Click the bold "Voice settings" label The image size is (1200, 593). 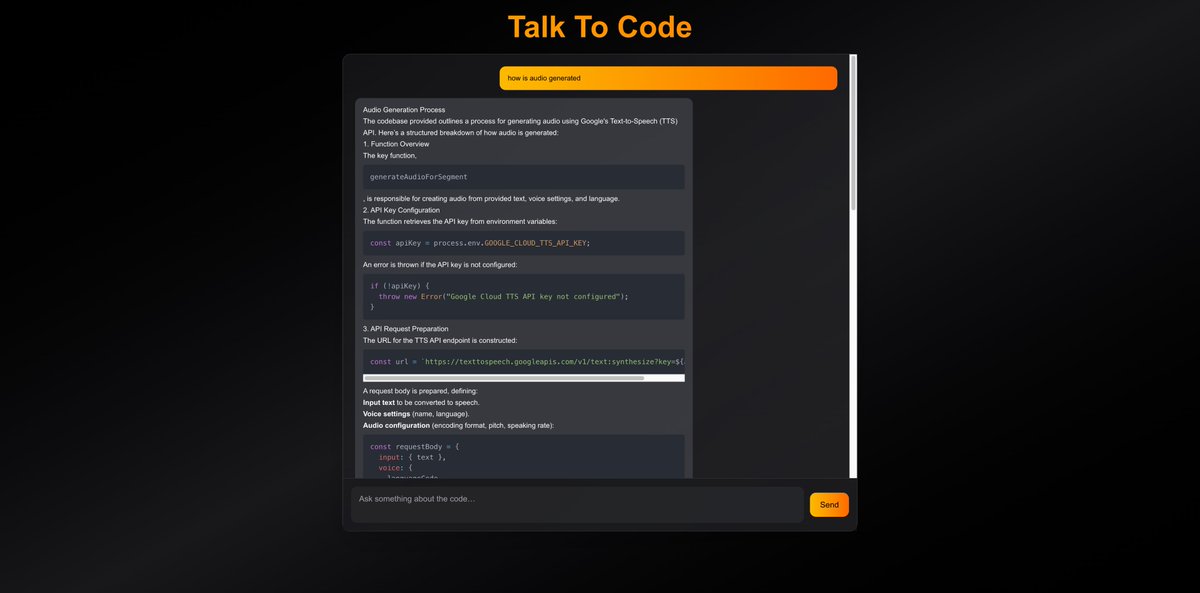pyautogui.click(x=386, y=414)
